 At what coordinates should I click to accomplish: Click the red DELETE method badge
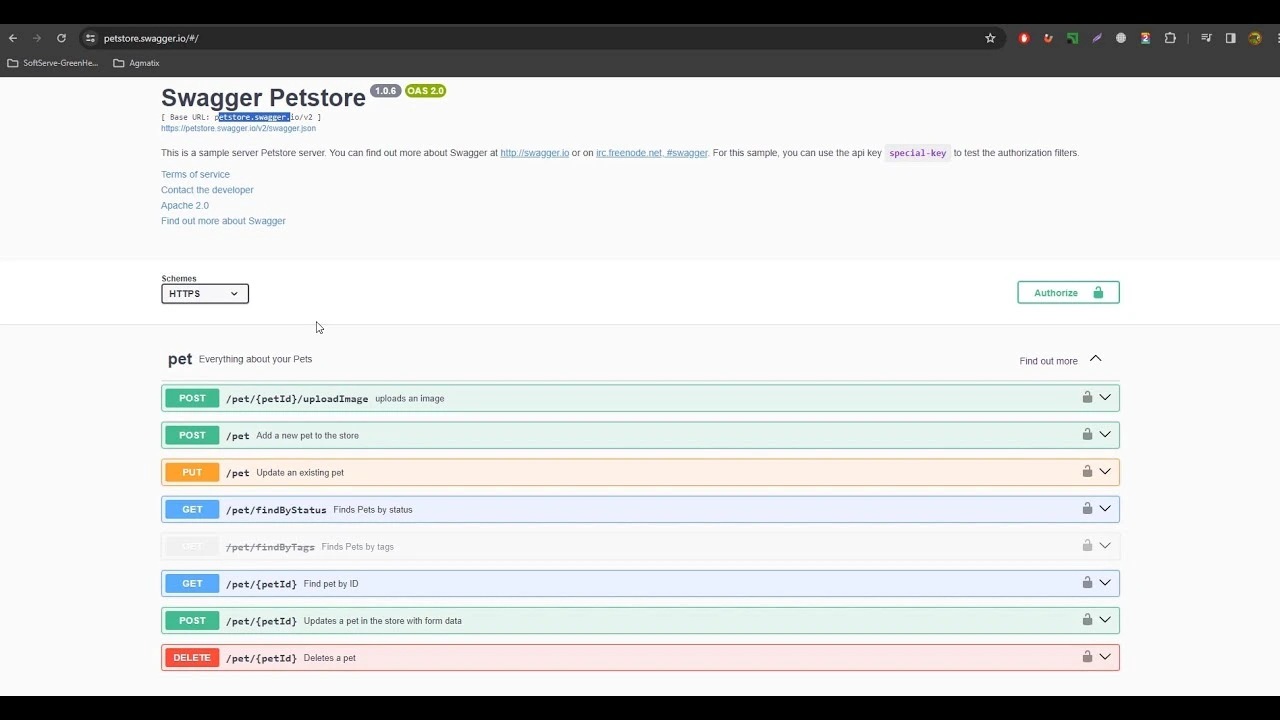click(192, 657)
